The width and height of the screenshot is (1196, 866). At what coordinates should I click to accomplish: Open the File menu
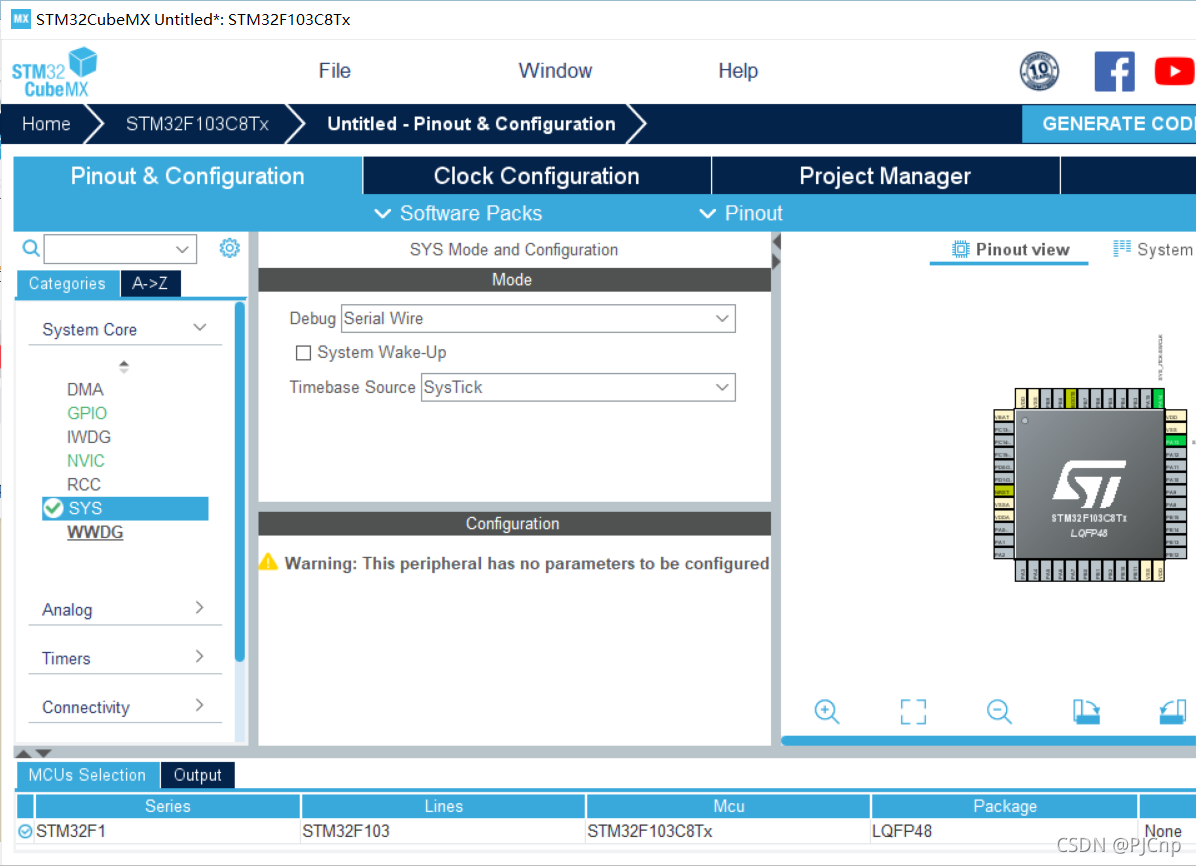click(x=334, y=71)
